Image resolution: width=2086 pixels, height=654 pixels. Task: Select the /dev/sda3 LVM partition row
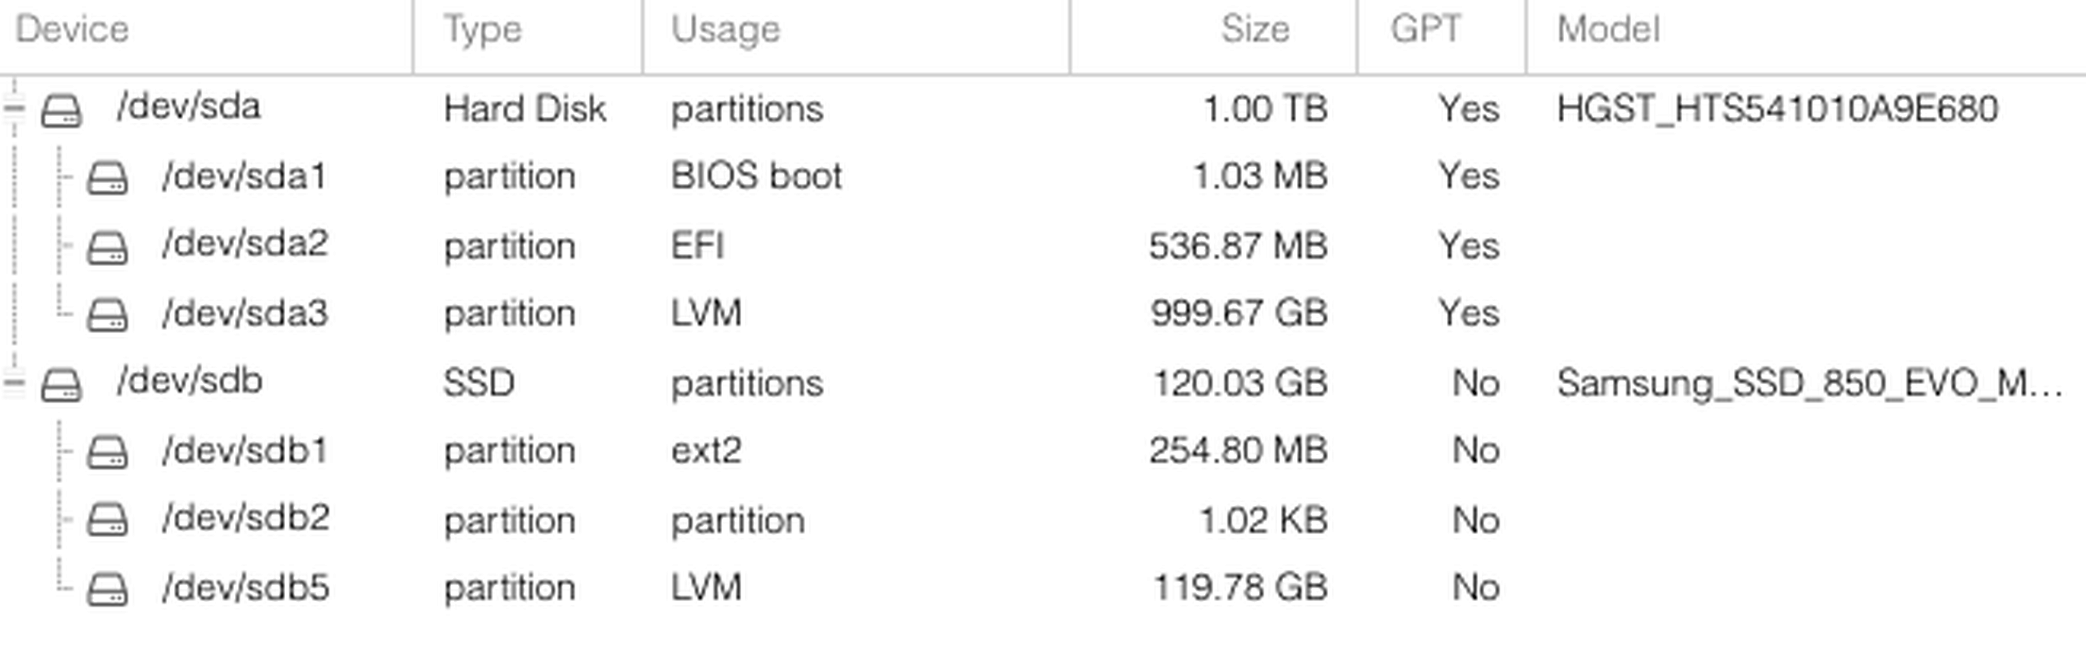(x=1043, y=314)
